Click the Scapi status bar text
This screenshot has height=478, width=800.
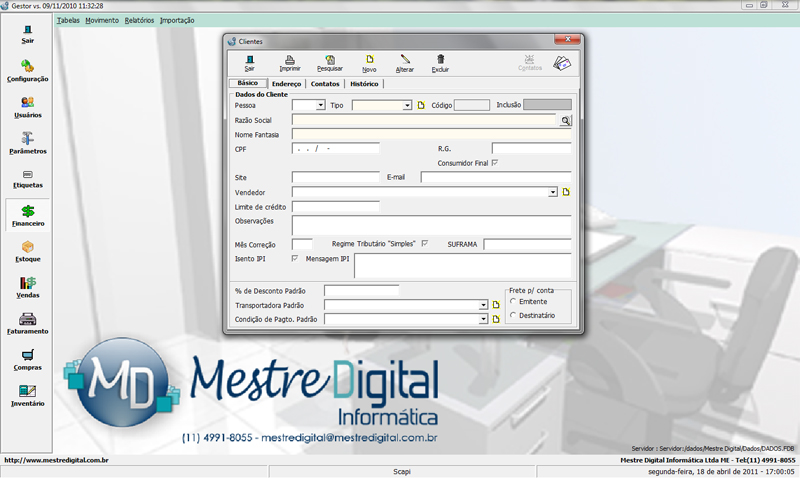click(x=402, y=471)
